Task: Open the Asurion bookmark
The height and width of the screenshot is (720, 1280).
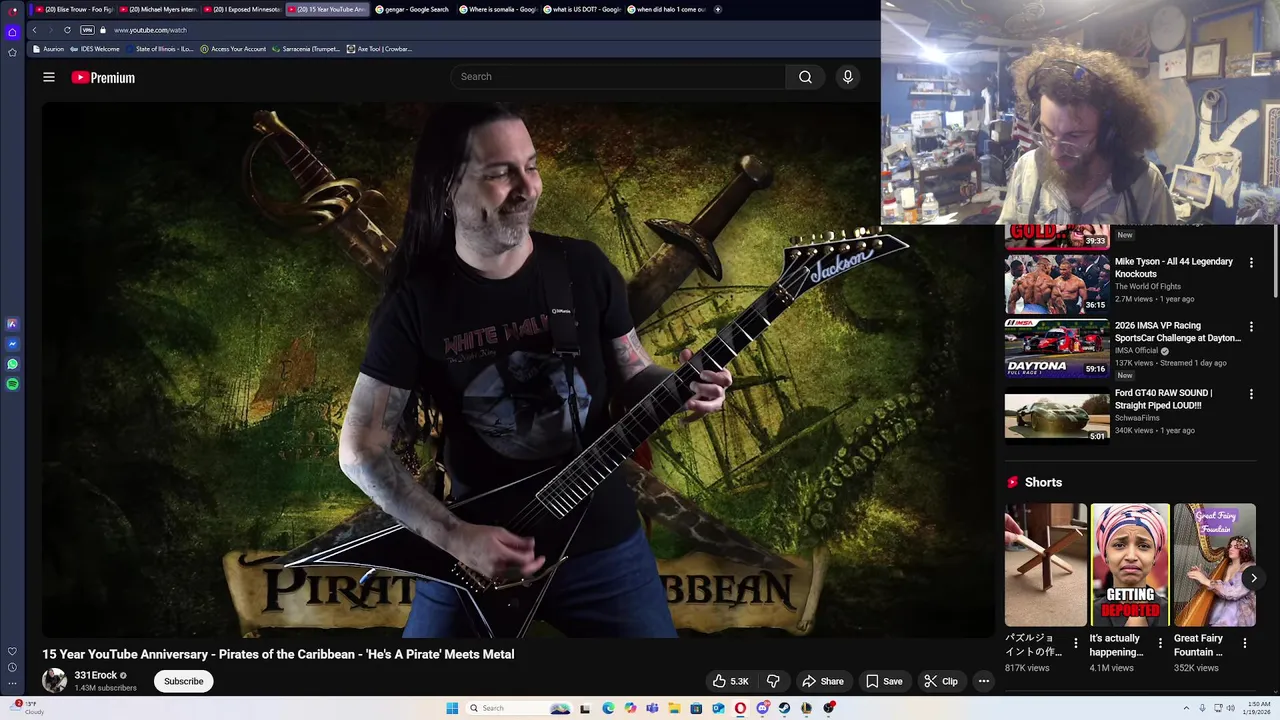Action: click(x=48, y=49)
